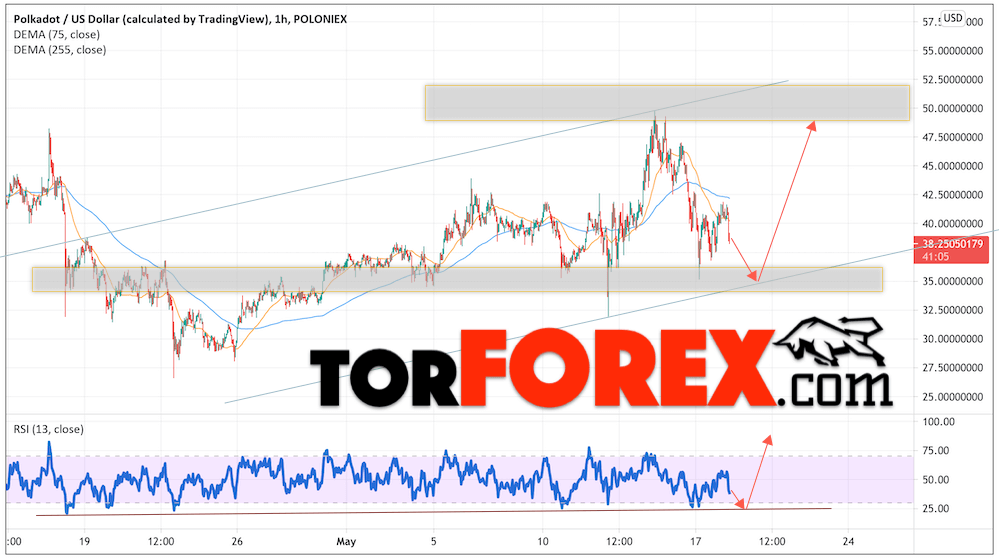Click the 41:05 countdown timer label

click(935, 257)
